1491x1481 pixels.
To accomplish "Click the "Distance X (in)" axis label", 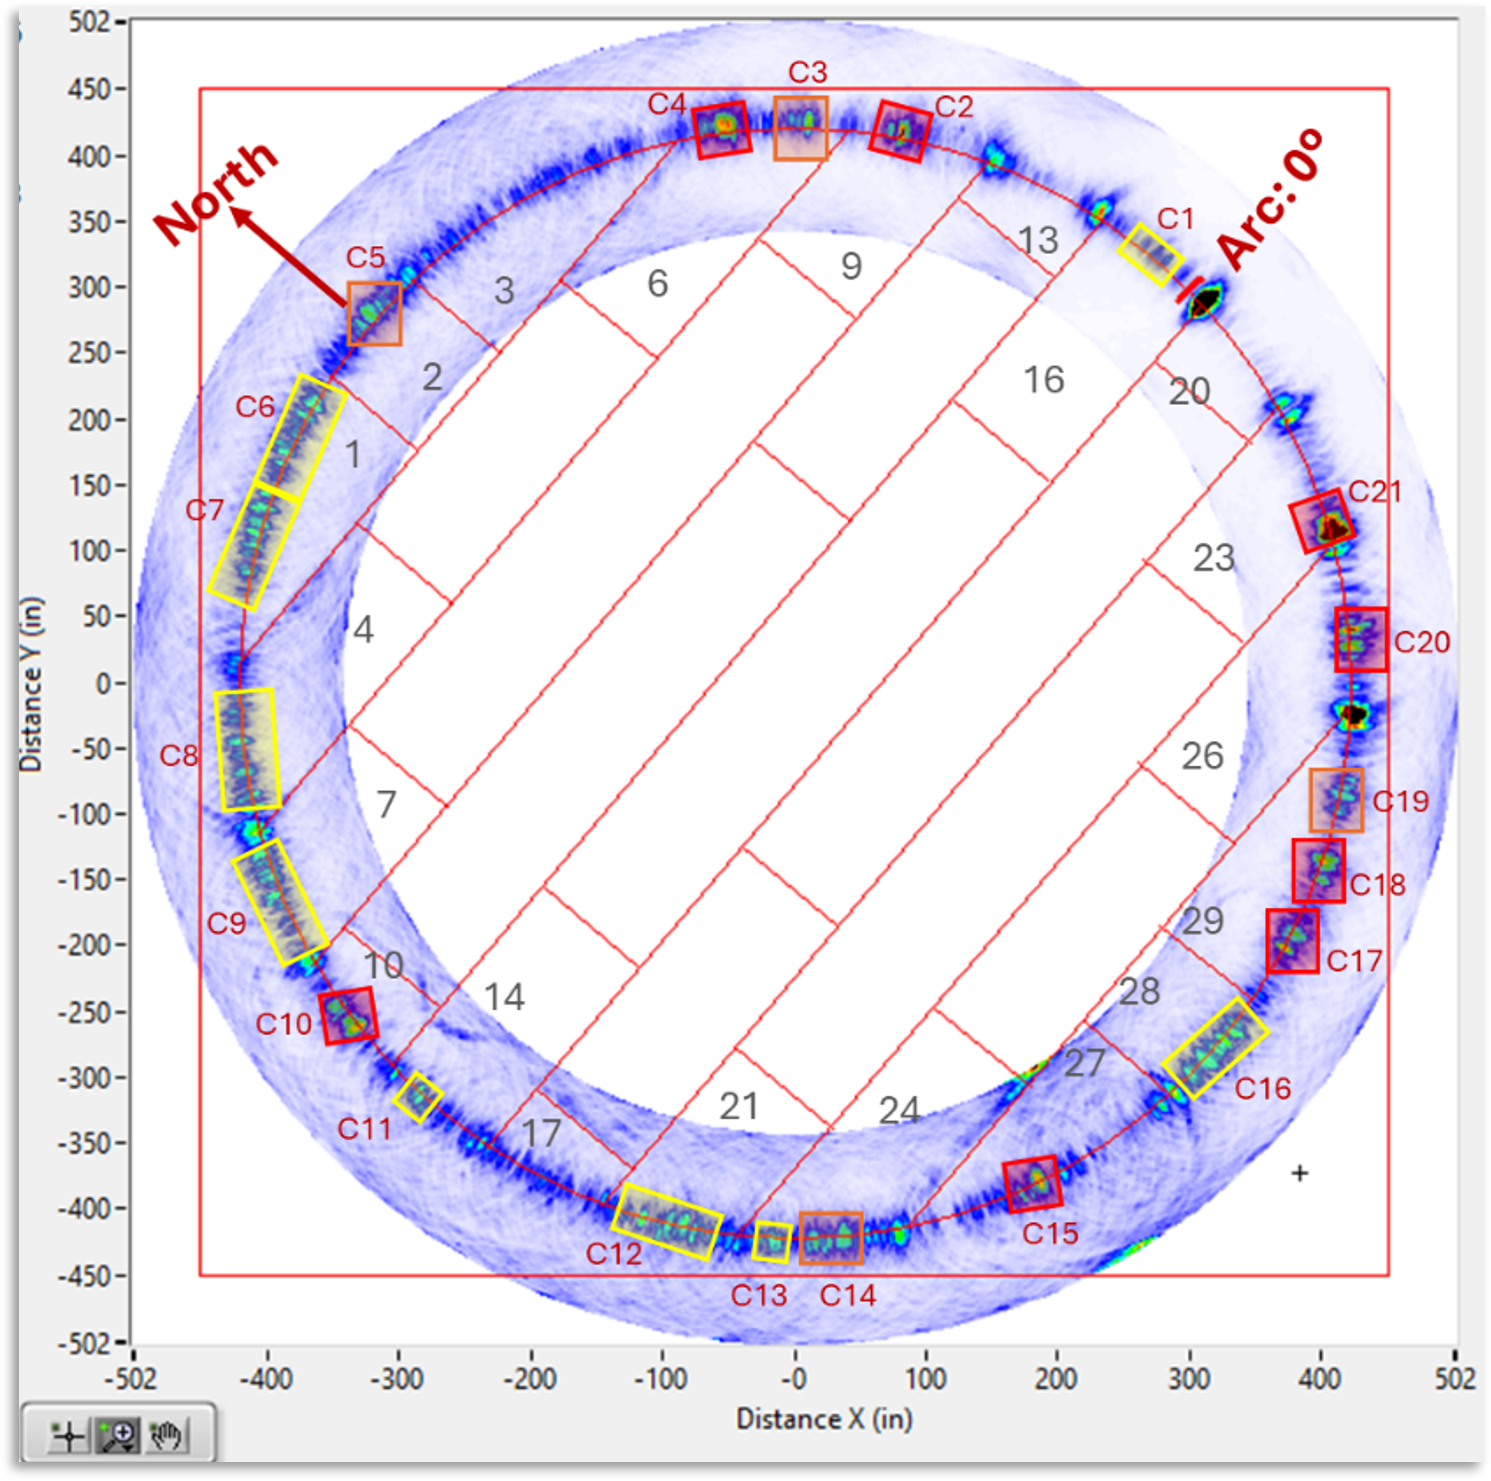I will pyautogui.click(x=824, y=1419).
